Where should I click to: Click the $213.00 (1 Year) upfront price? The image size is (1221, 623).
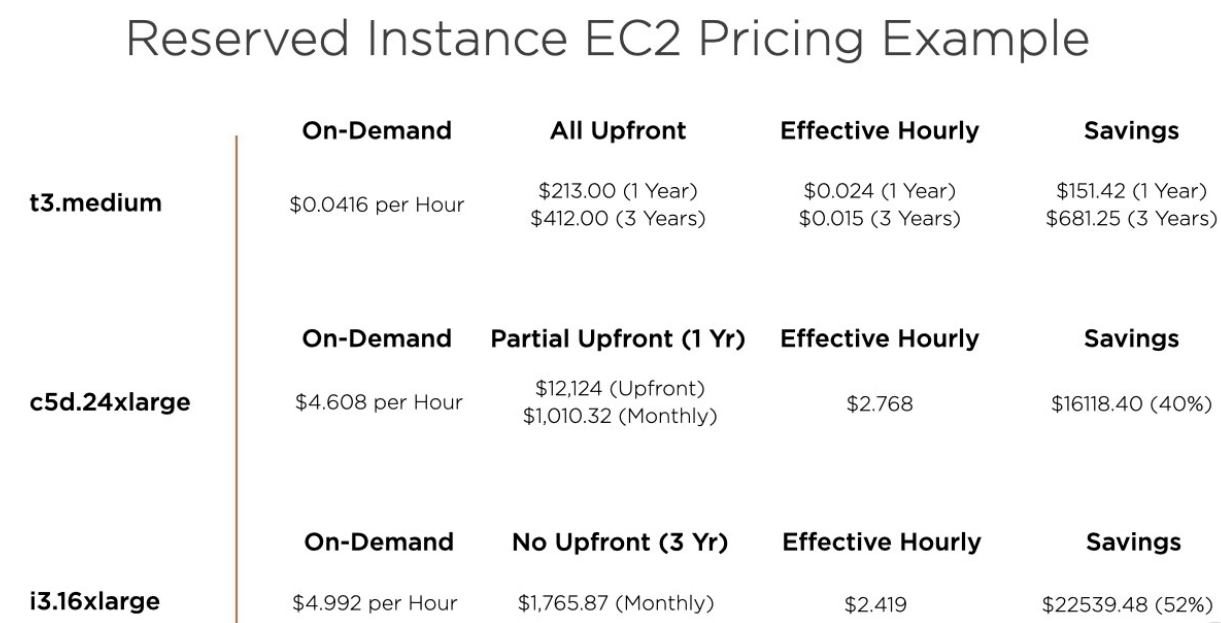pyautogui.click(x=617, y=192)
